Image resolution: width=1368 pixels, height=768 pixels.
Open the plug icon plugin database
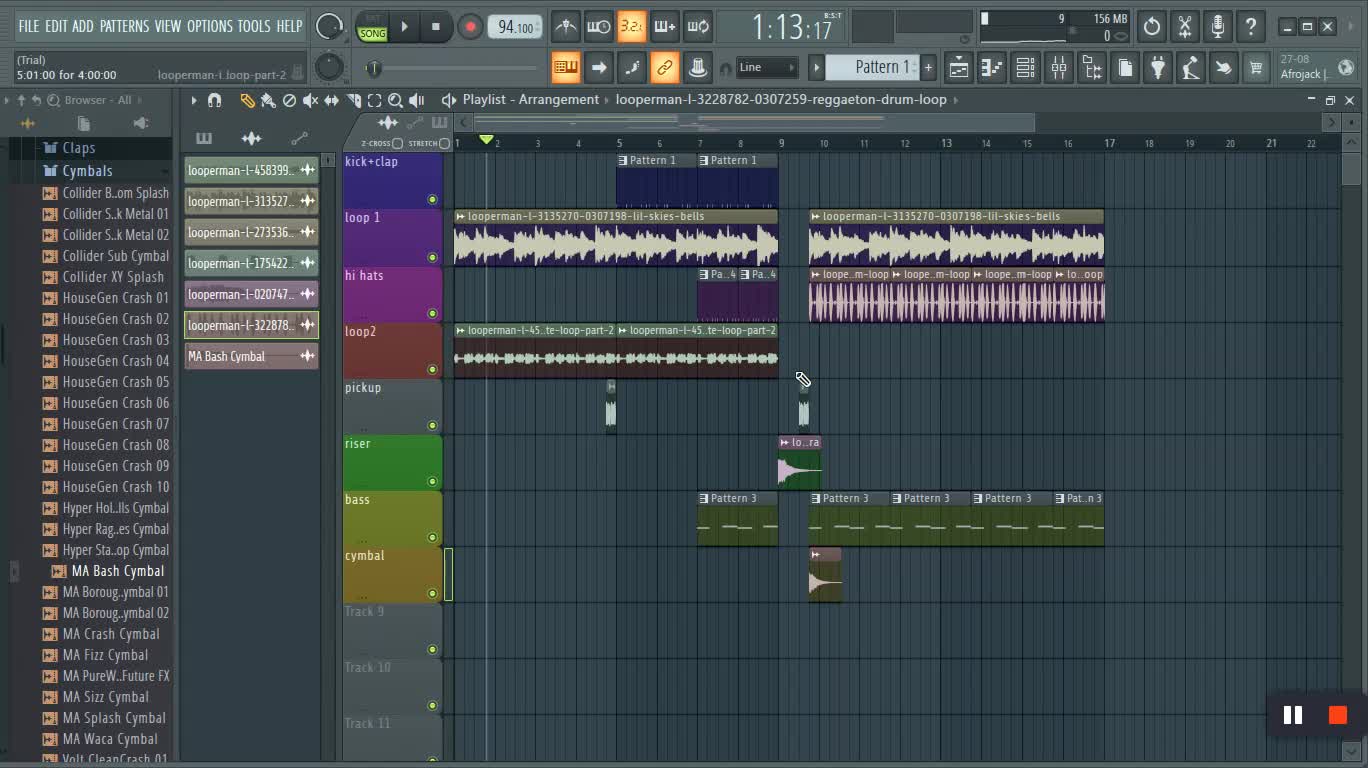[x=1158, y=68]
